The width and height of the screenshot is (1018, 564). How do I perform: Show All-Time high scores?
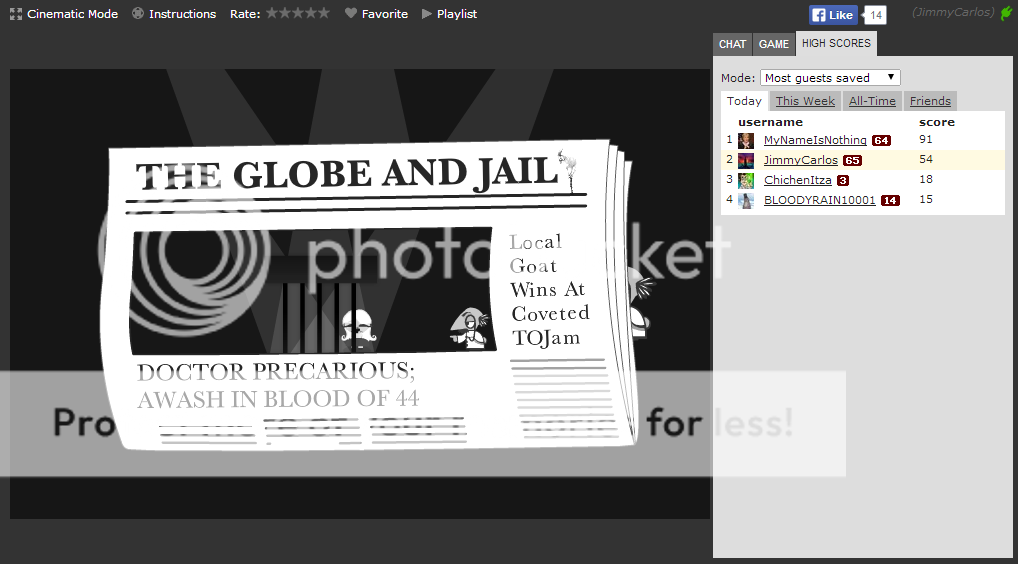[872, 101]
